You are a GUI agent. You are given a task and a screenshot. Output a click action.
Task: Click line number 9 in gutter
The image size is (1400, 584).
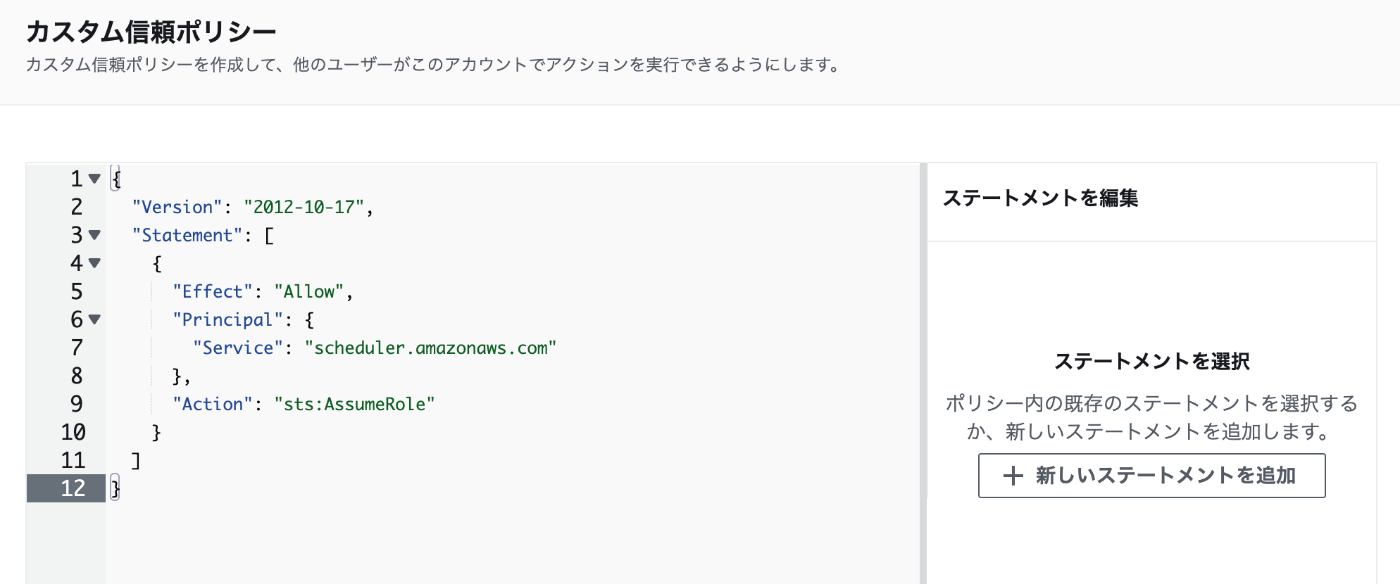[77, 404]
